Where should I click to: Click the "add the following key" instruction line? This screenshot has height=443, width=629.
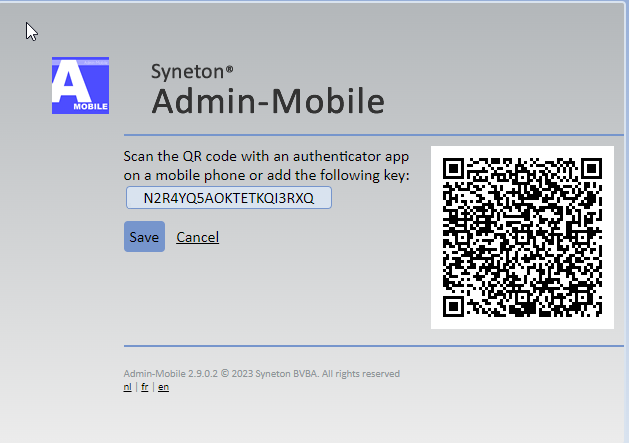click(266, 175)
